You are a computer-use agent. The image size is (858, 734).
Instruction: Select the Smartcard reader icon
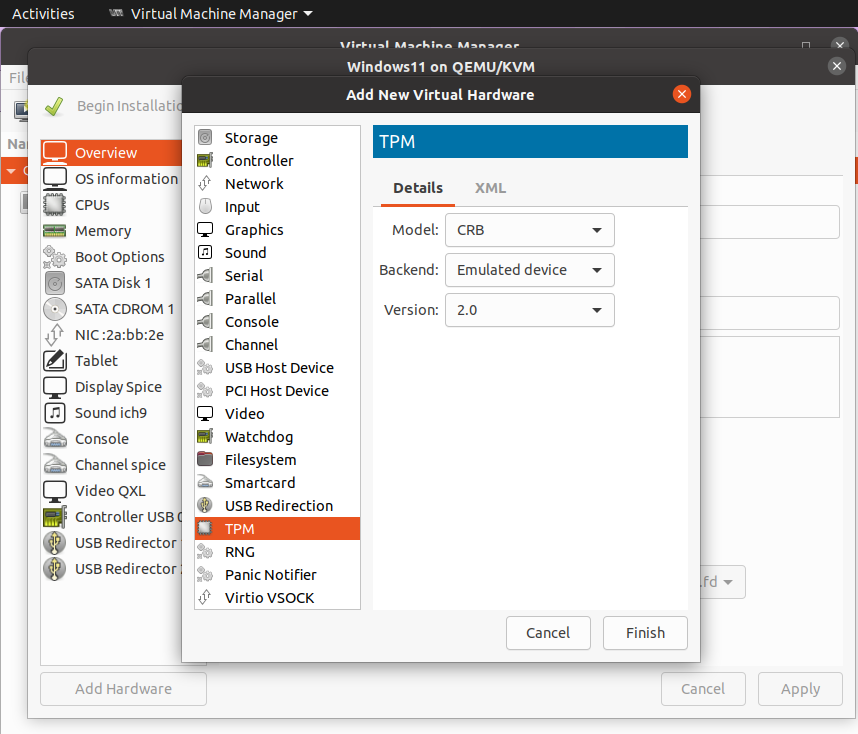coord(205,482)
